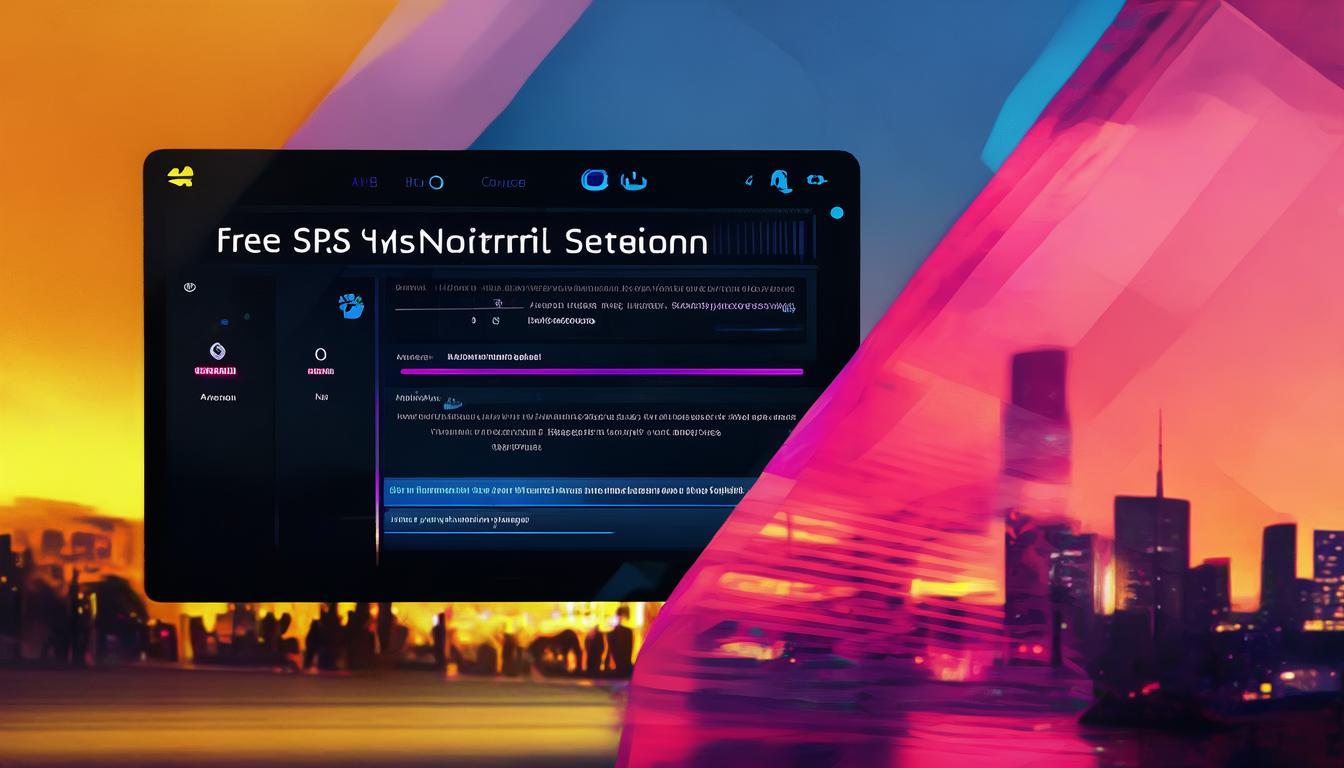
Task: Click the blue power-shaped icon in the header
Action: 634,181
